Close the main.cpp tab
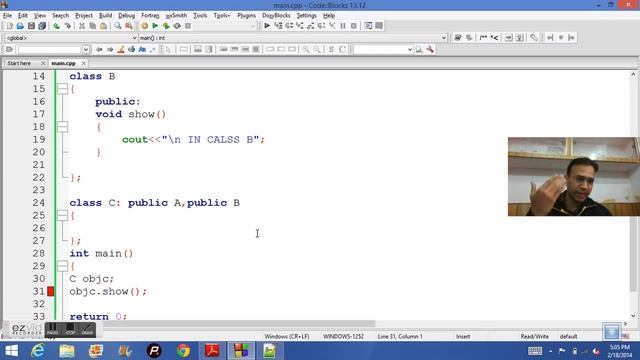 tap(83, 63)
